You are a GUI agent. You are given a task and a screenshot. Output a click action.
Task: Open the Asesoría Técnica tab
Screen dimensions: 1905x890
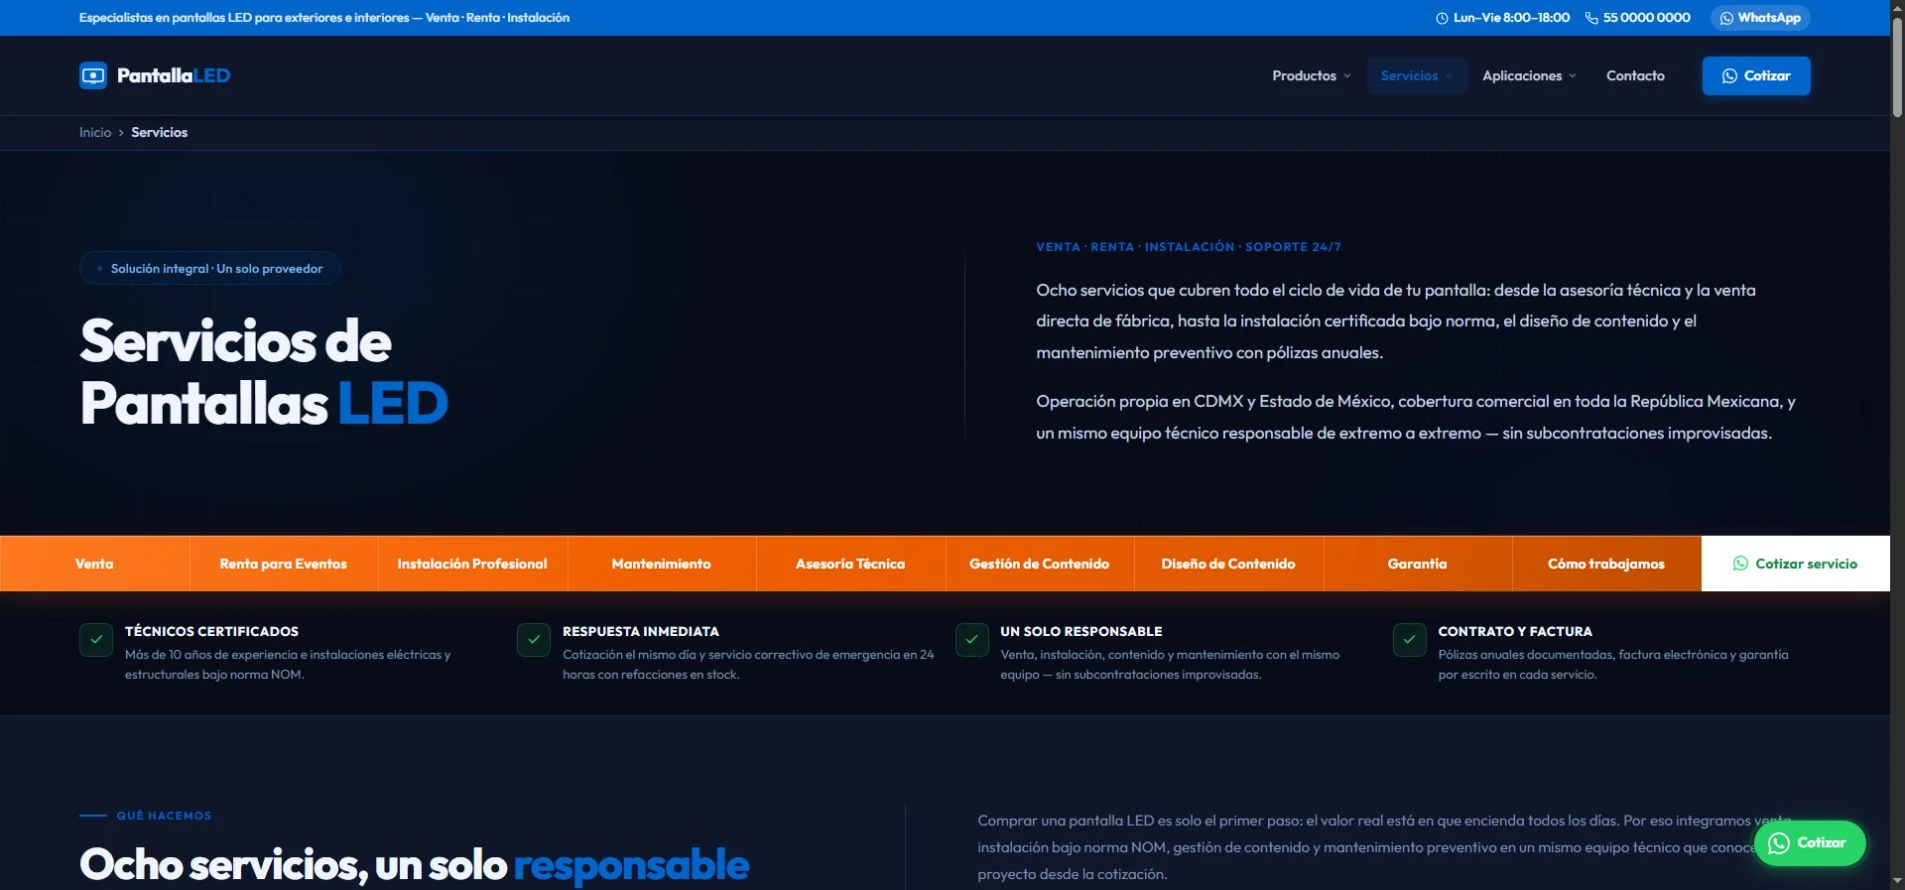click(850, 564)
